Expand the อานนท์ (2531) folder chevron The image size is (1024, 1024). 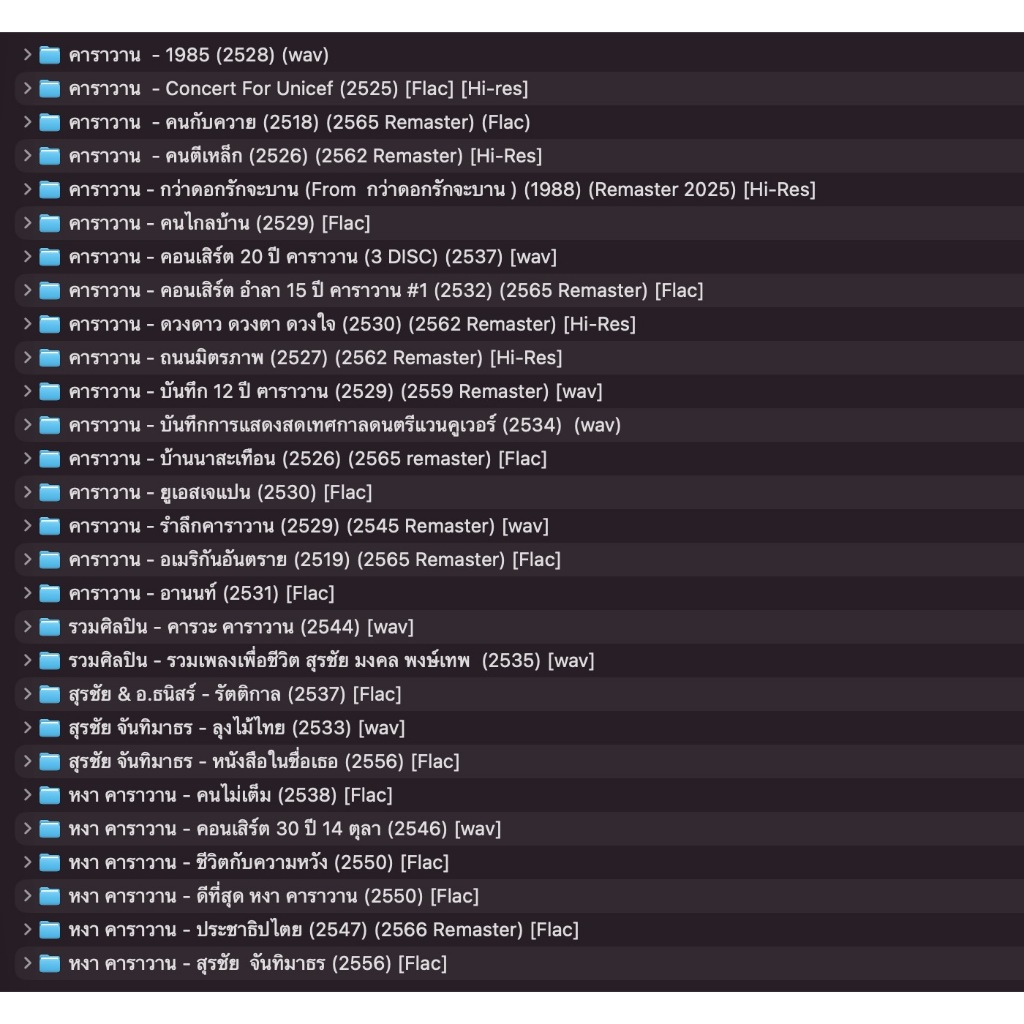(27, 593)
